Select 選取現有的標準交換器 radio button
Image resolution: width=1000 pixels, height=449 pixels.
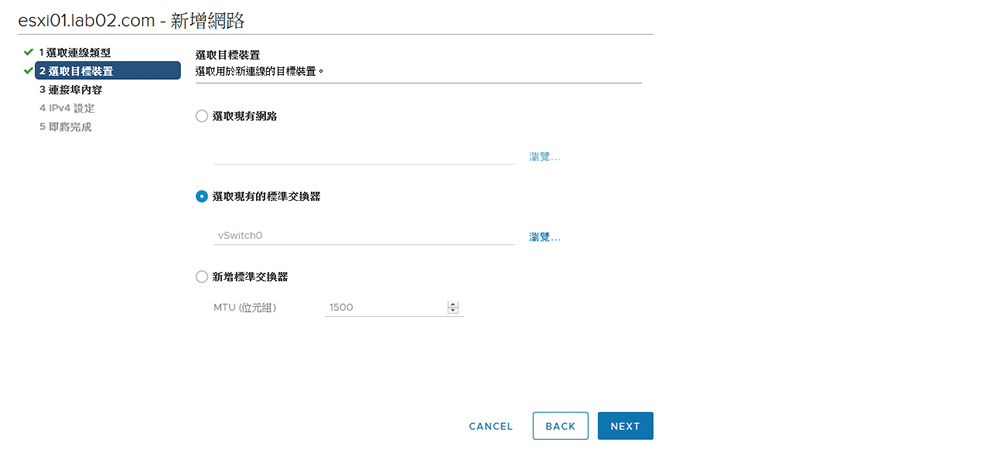coord(202,196)
